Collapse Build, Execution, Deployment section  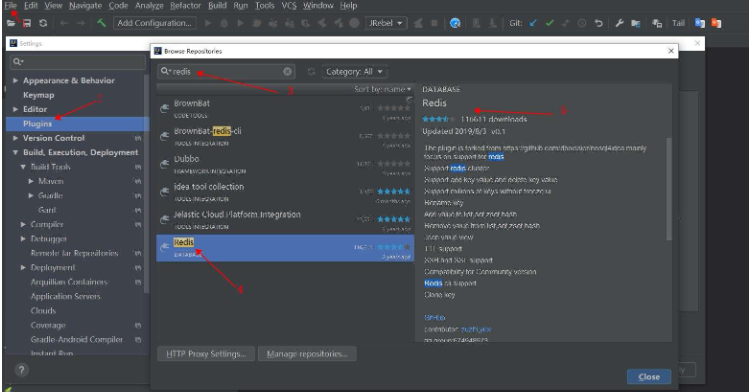click(x=15, y=153)
